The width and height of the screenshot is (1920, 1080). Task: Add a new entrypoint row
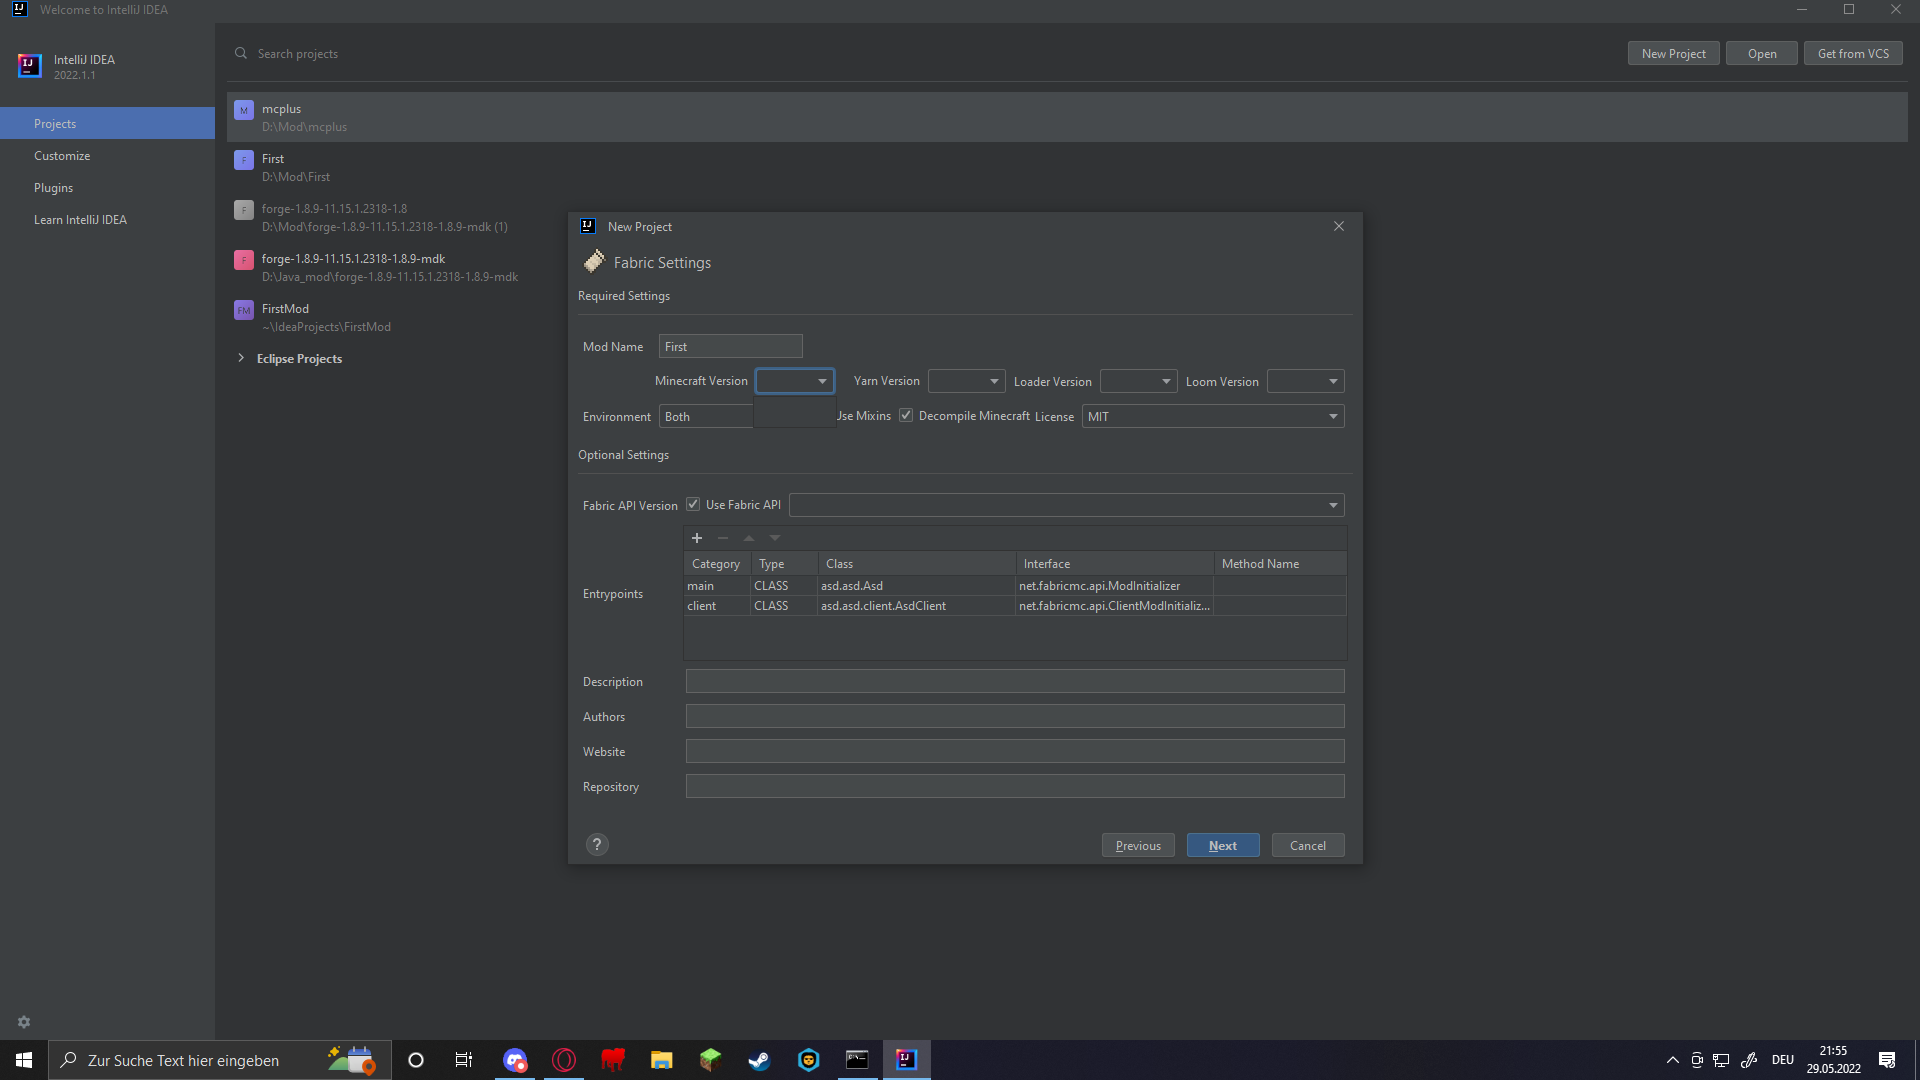[x=697, y=538]
